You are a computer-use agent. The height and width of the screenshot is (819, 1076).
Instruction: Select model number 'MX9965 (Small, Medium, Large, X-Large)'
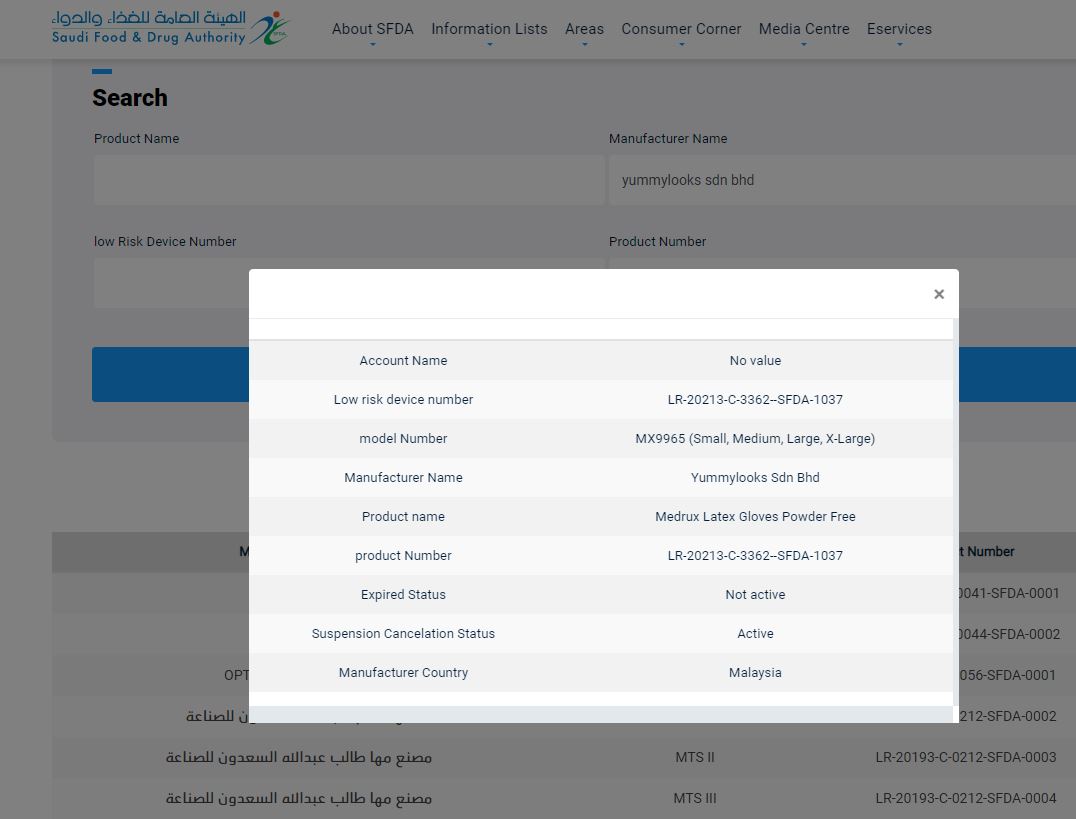pyautogui.click(x=755, y=439)
